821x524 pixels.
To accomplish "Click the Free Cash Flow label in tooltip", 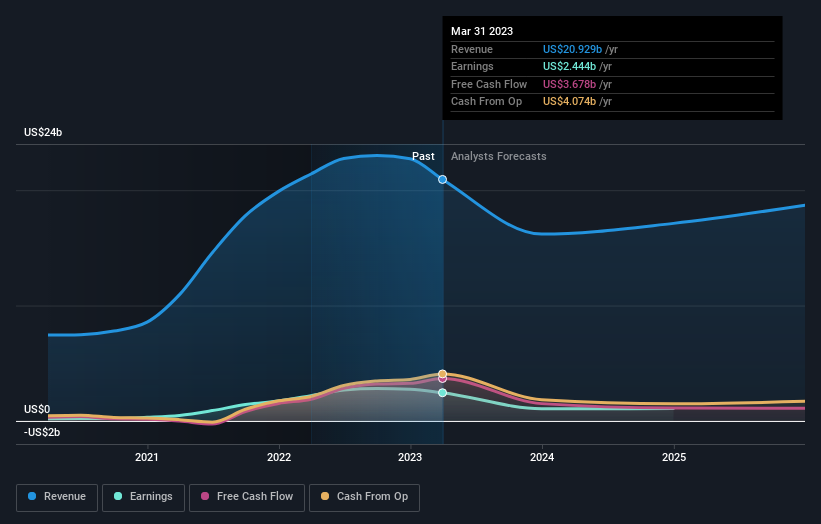I will tap(489, 84).
